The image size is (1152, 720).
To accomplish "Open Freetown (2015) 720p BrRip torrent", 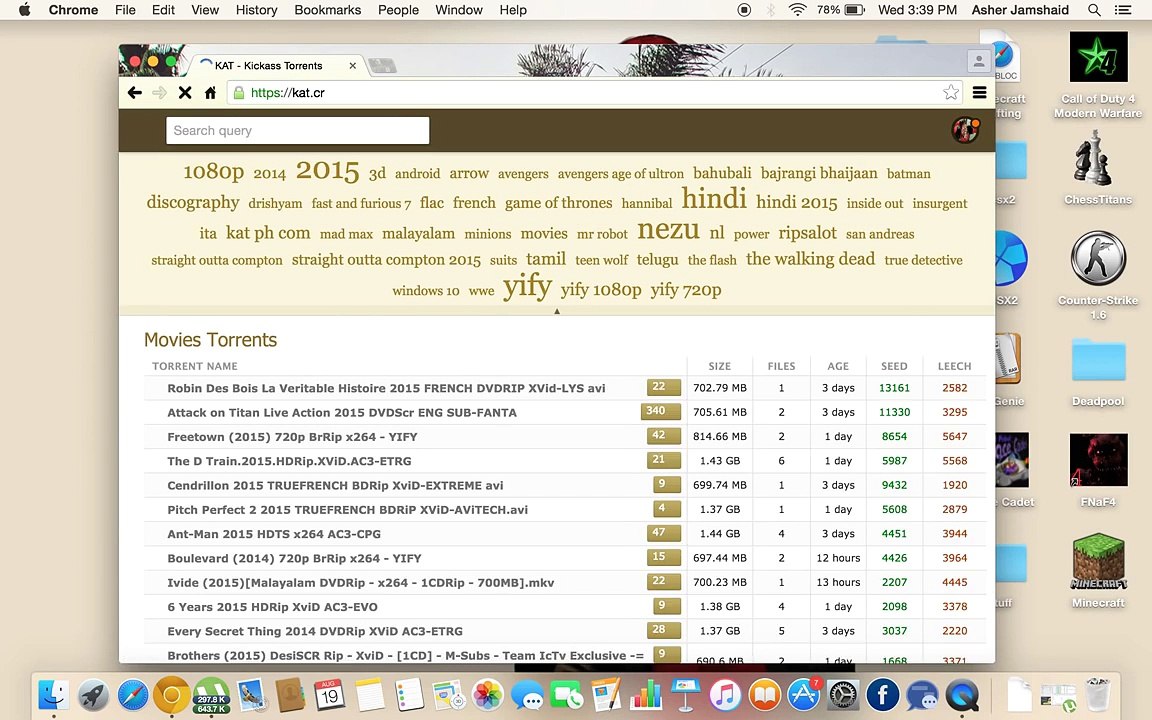I will pyautogui.click(x=292, y=436).
